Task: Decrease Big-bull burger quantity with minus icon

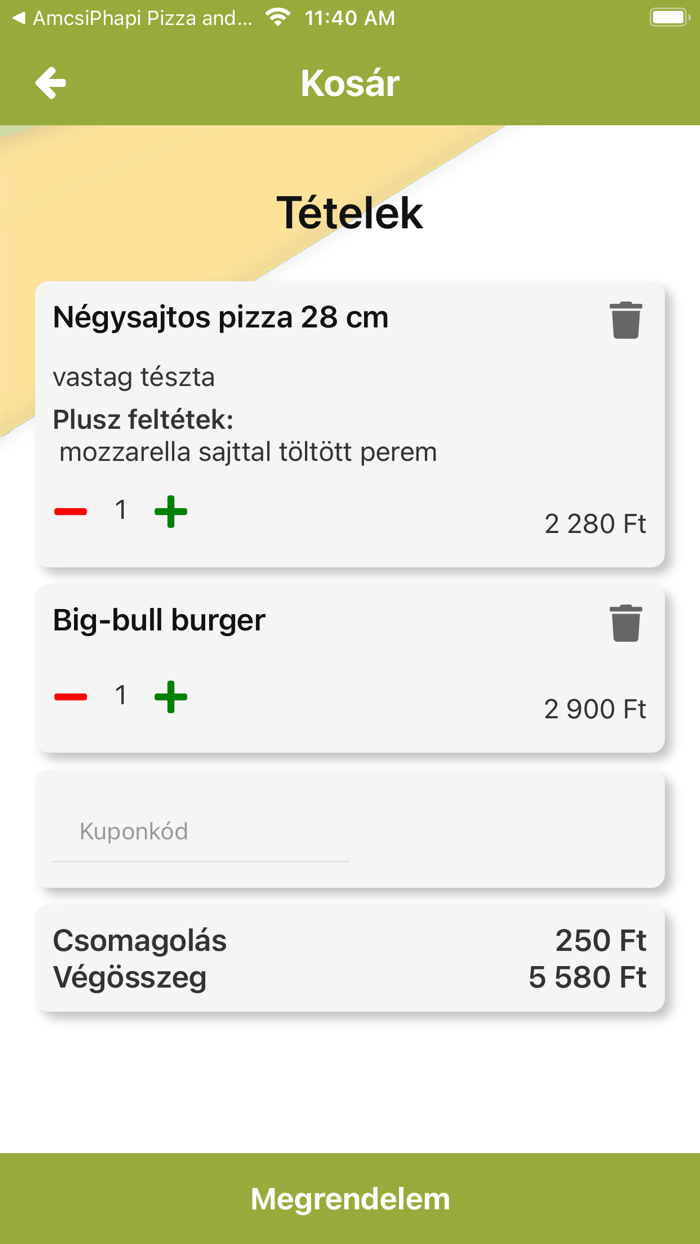Action: pos(70,696)
